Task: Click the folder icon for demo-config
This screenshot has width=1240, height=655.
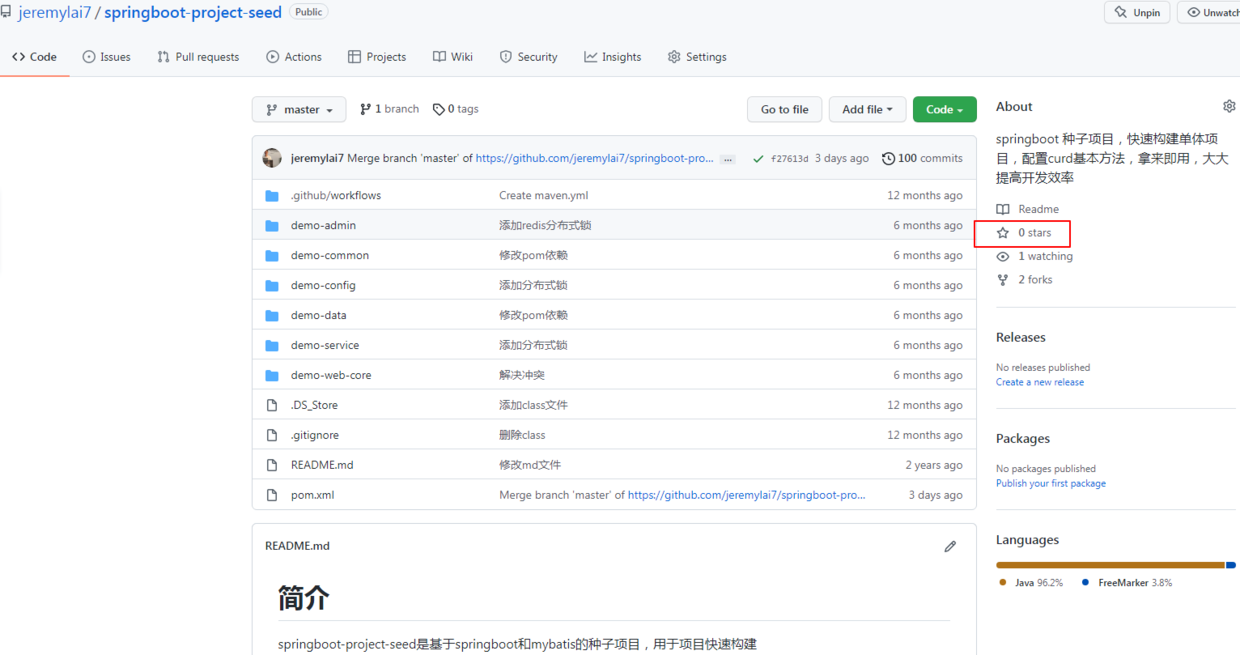Action: coord(272,285)
